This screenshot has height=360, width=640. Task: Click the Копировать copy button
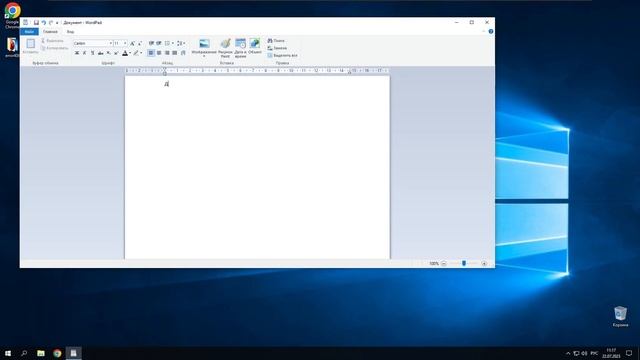tap(54, 48)
